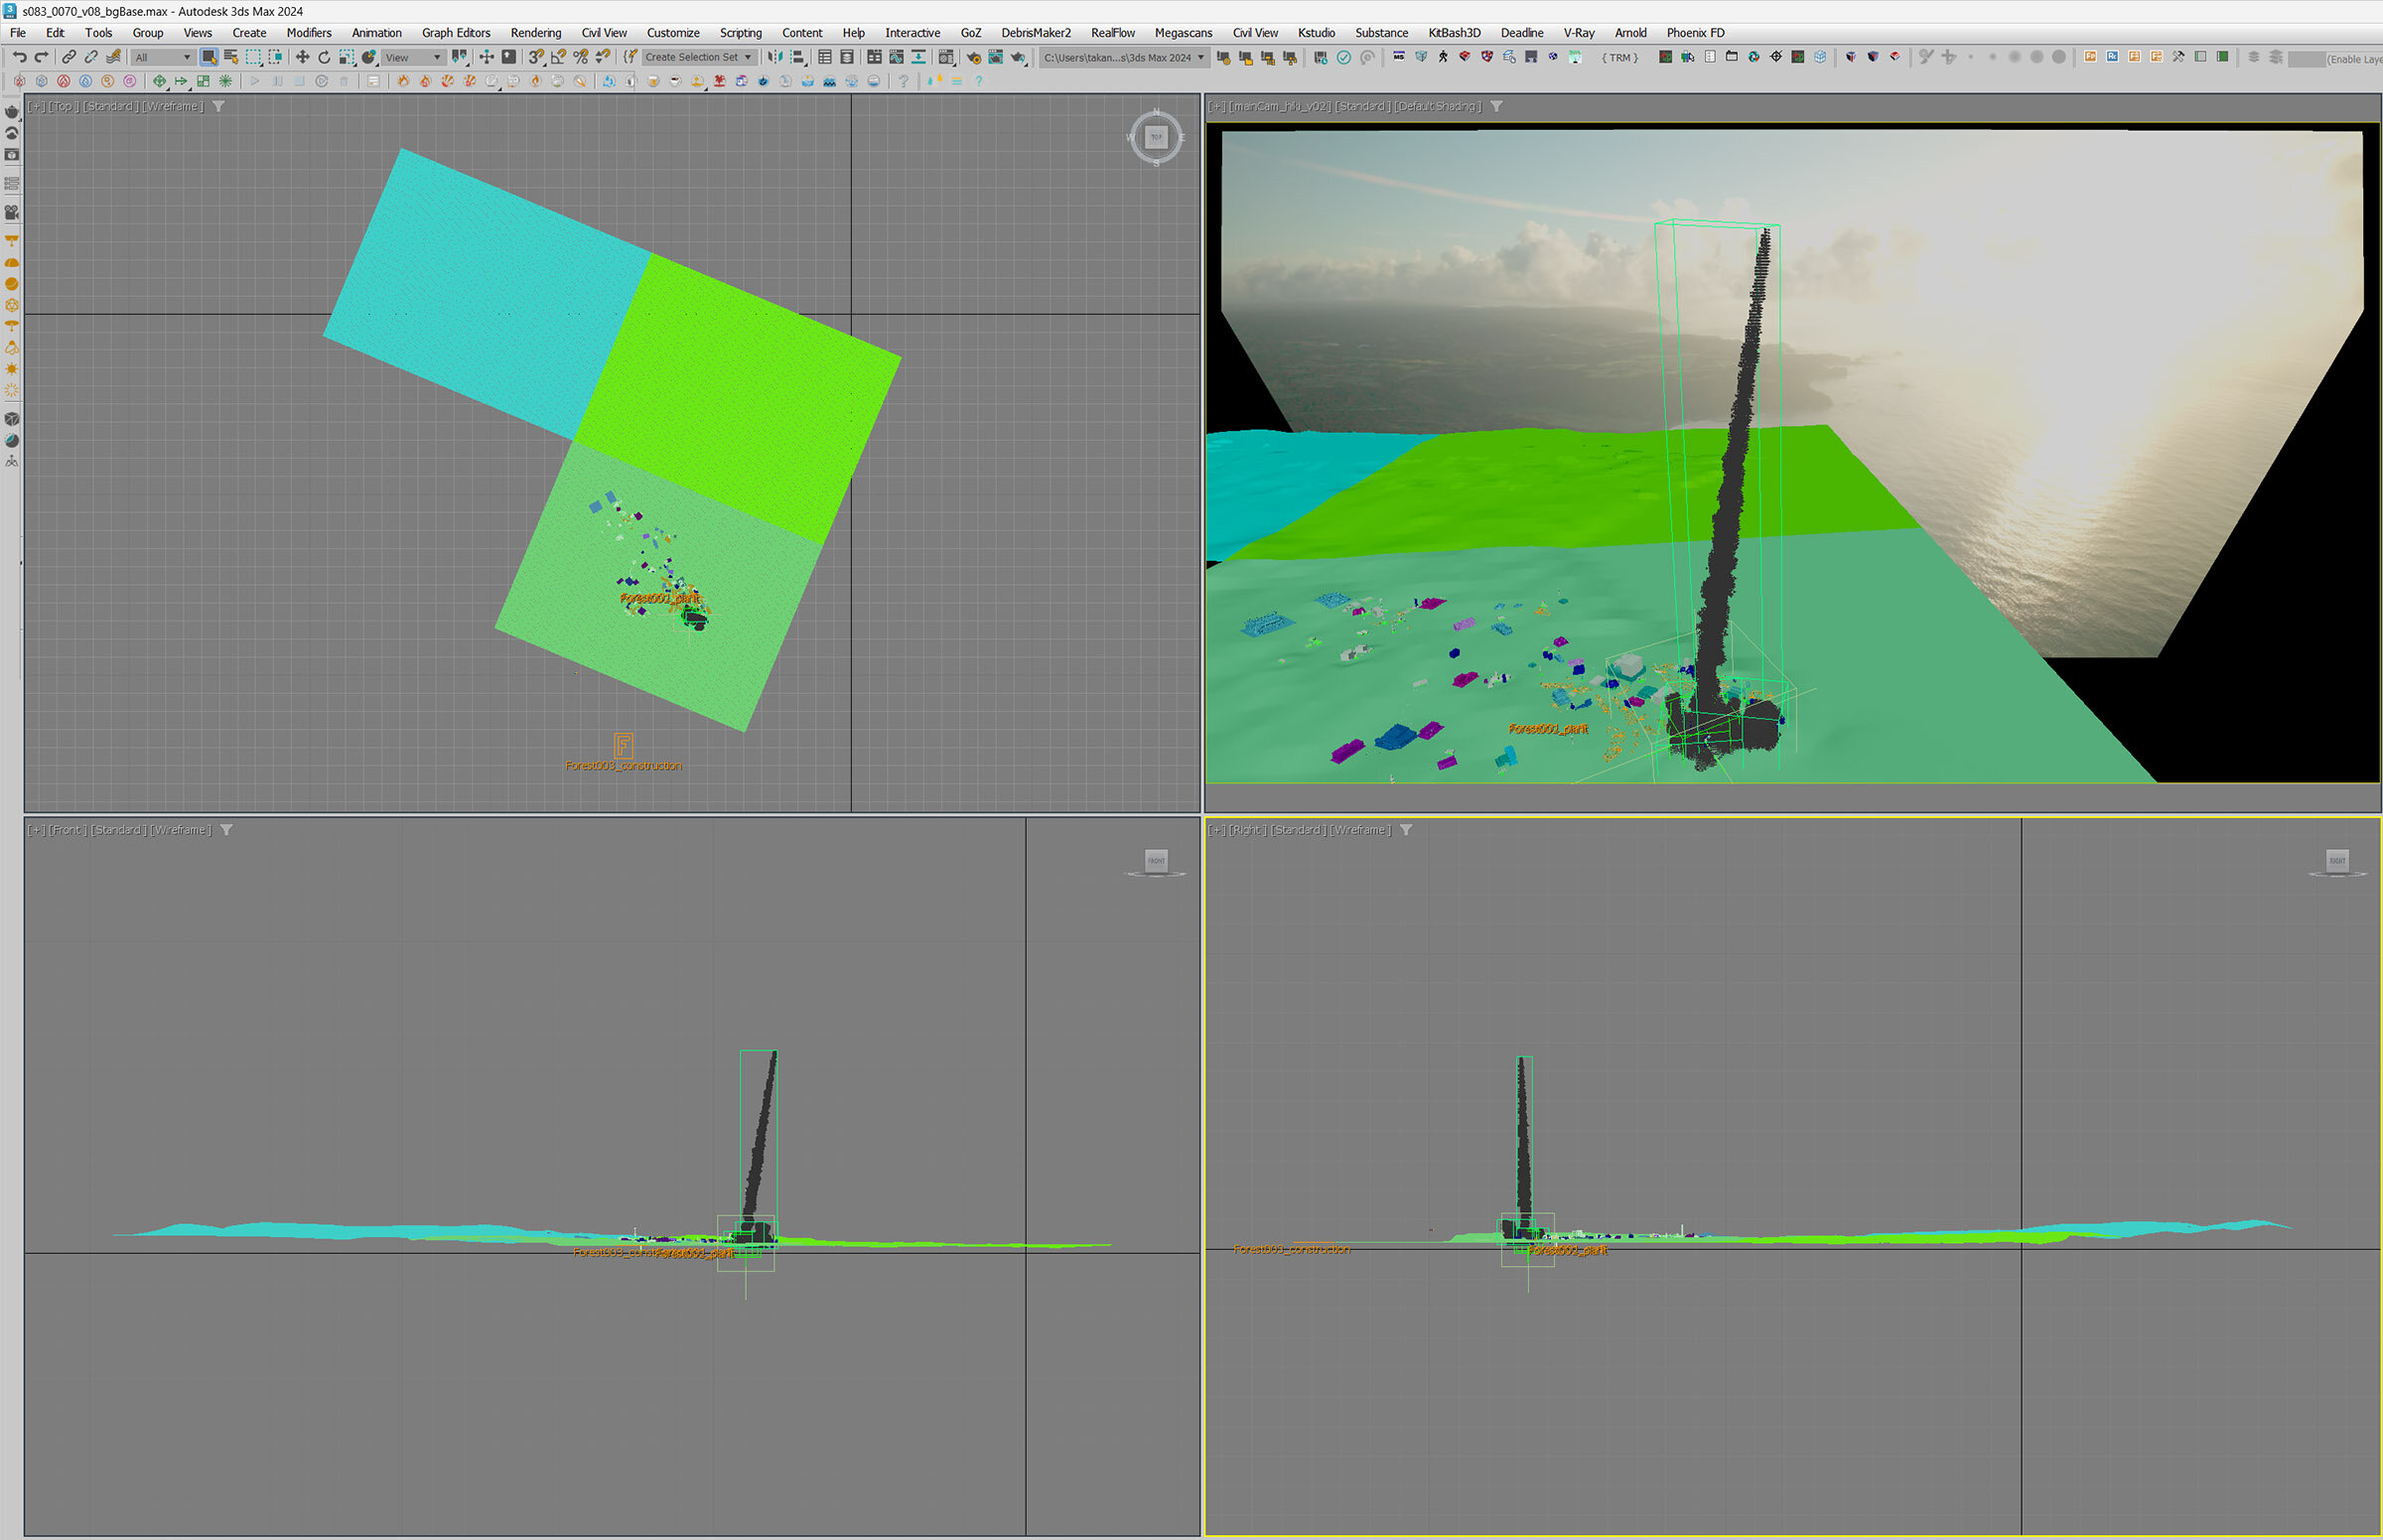Click the ViewCube in Top viewport
Viewport: 2383px width, 1540px height.
[x=1156, y=137]
